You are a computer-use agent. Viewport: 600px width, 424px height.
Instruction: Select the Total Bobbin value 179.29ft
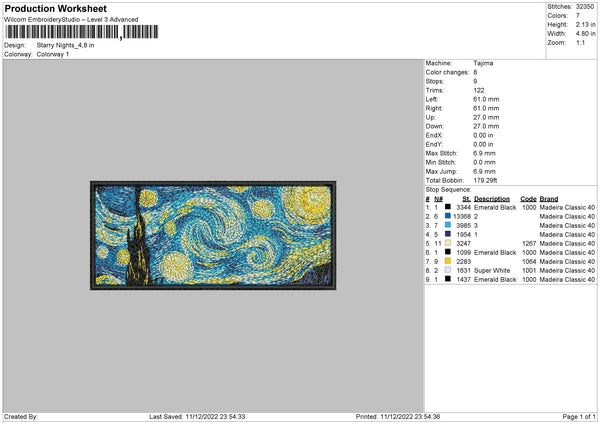click(x=485, y=180)
